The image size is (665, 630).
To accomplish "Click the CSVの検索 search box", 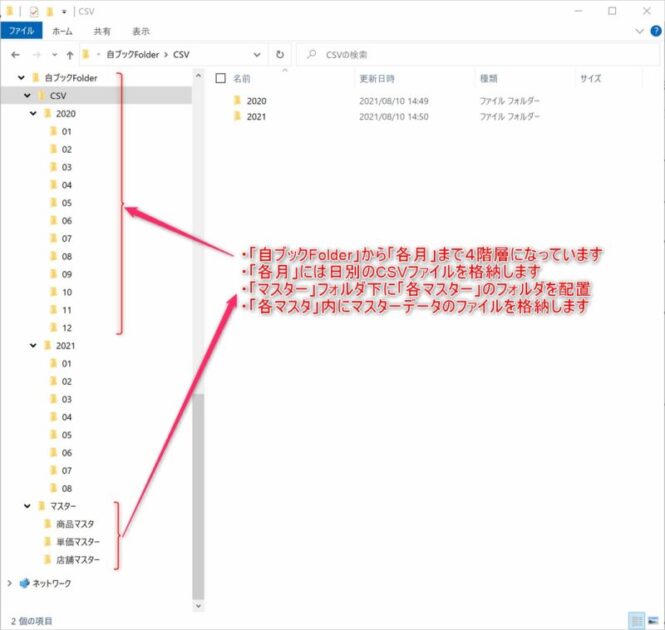I will [x=477, y=55].
